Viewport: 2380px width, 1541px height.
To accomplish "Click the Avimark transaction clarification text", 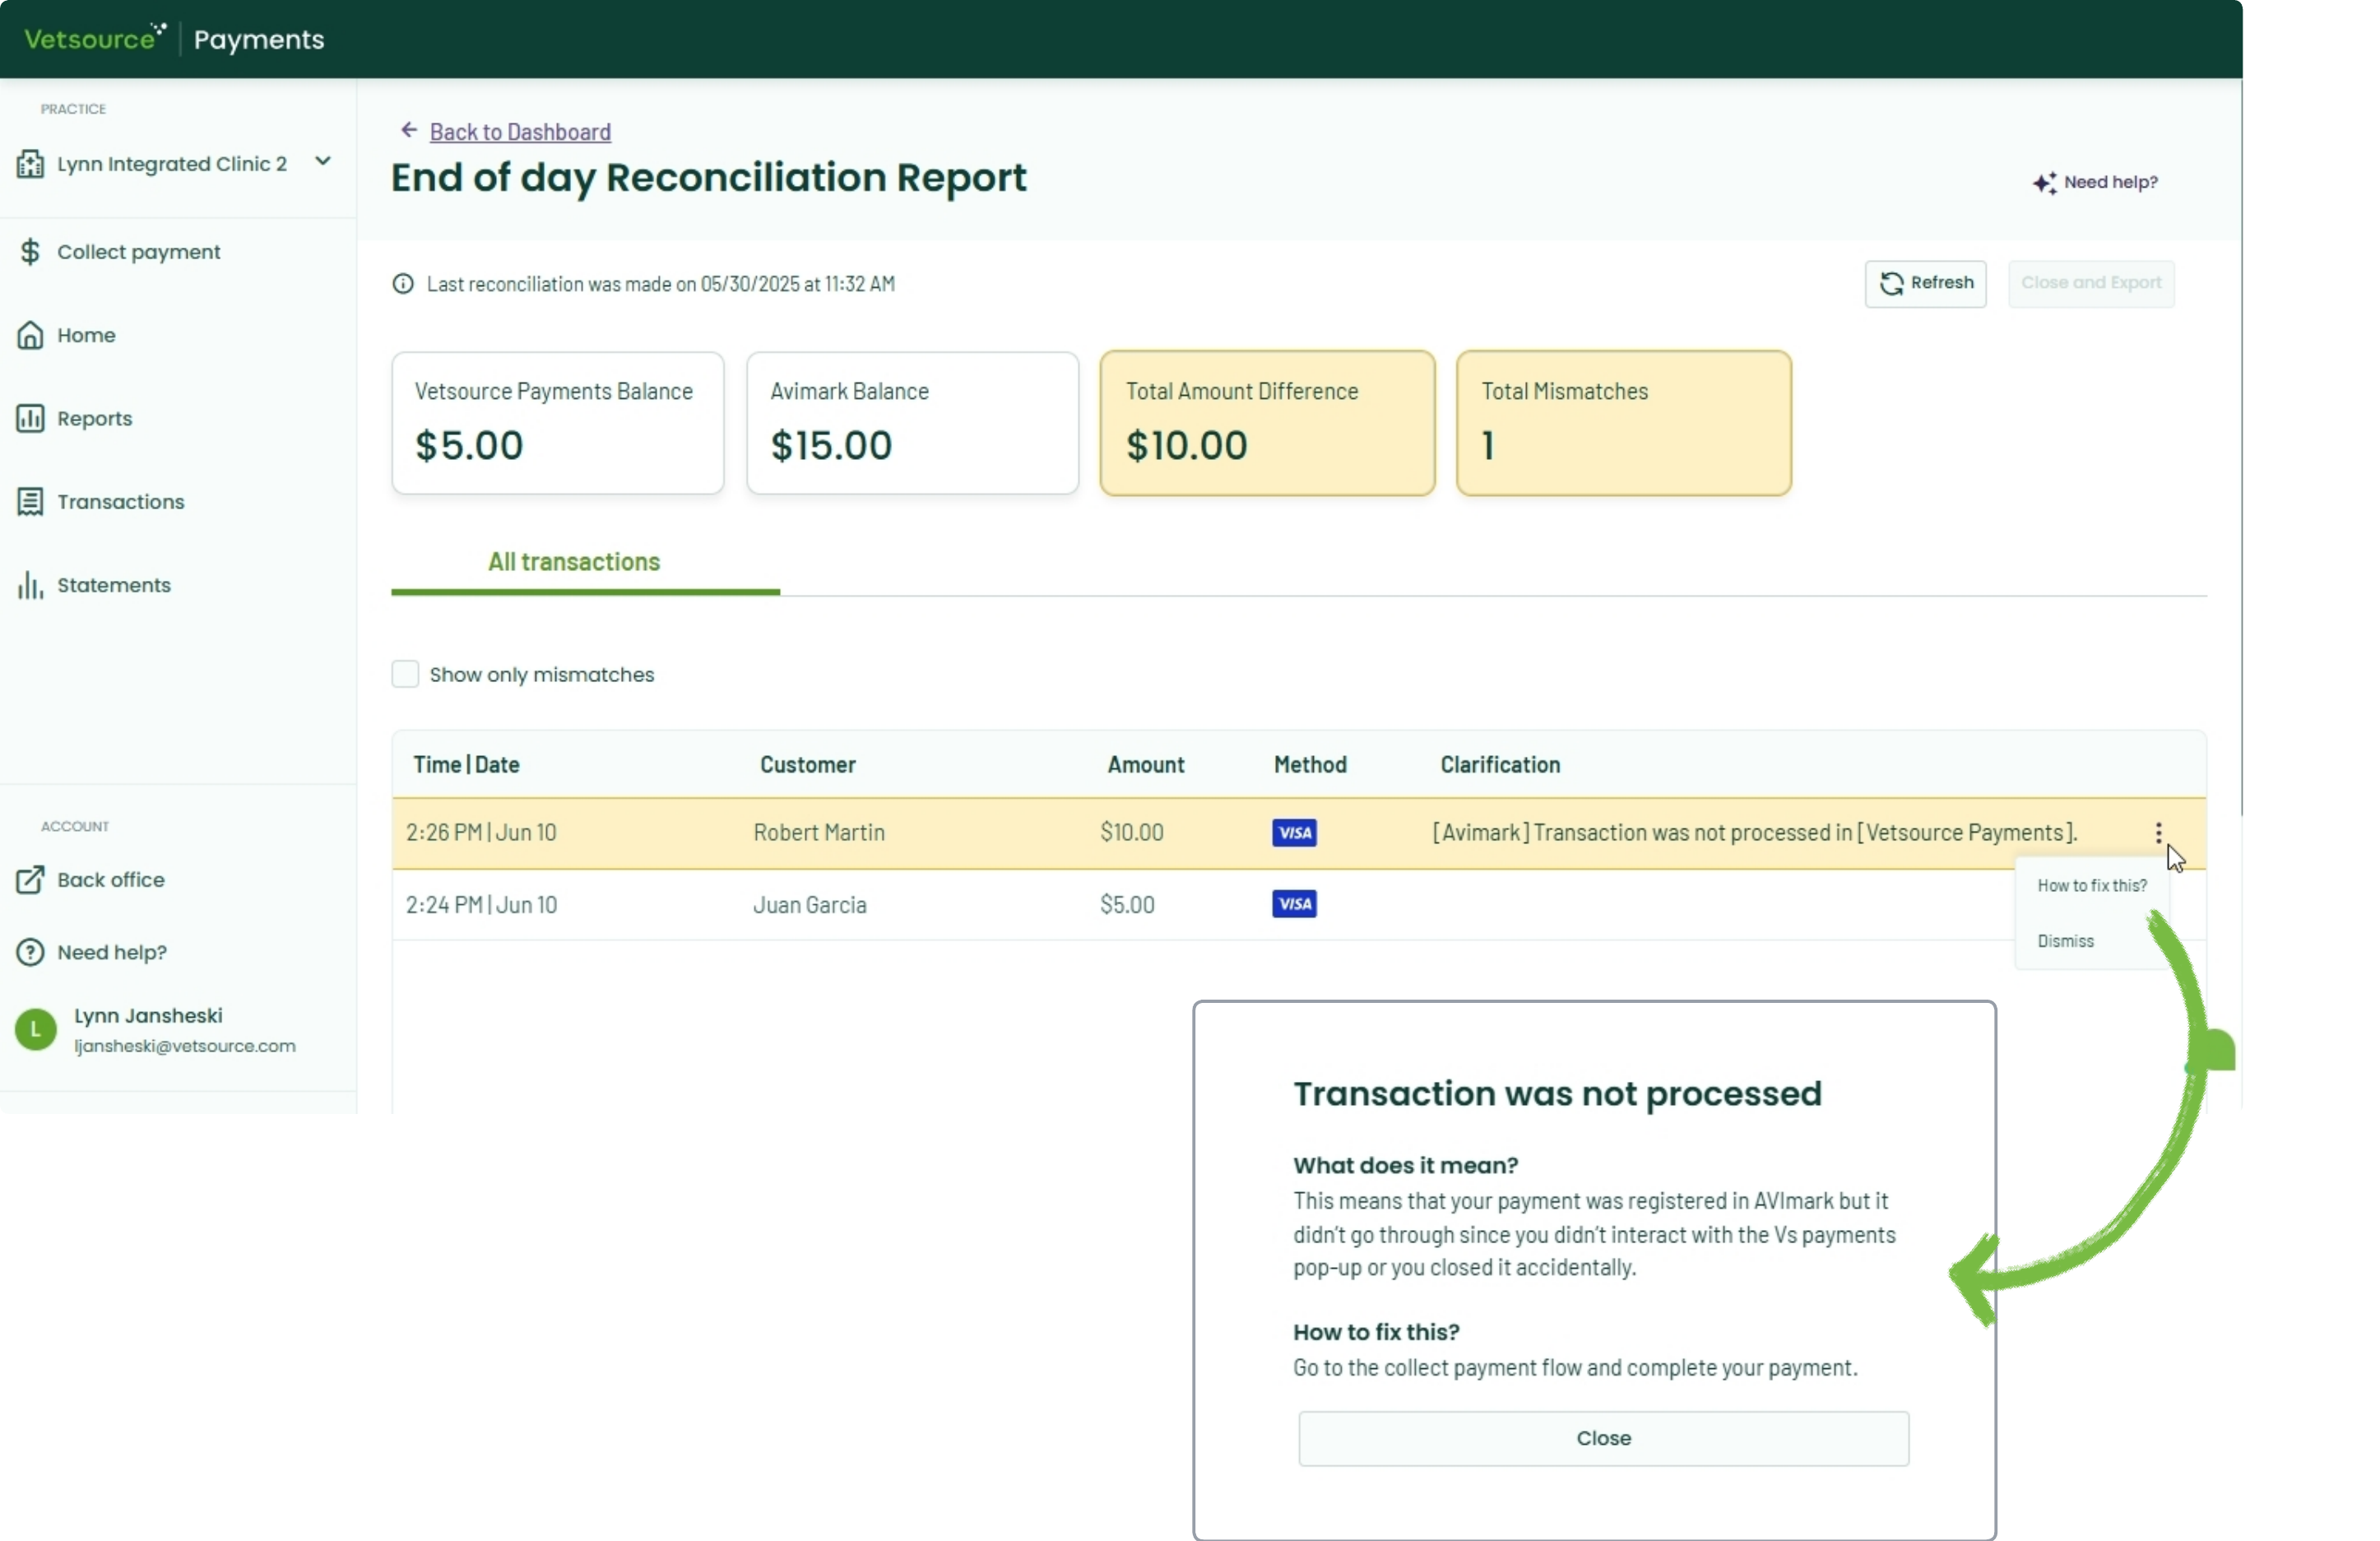I will 1755,832.
